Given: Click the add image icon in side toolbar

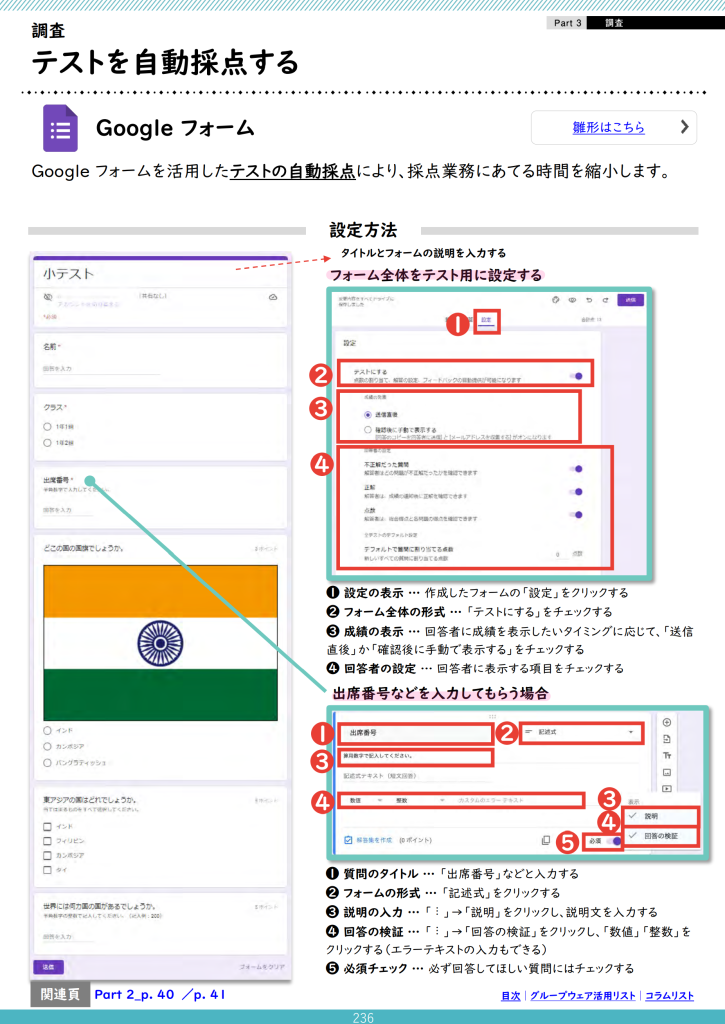Looking at the screenshot, I should [667, 772].
